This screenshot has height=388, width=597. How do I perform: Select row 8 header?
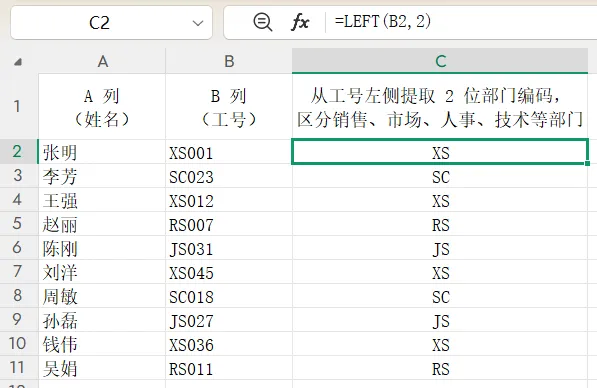18,295
